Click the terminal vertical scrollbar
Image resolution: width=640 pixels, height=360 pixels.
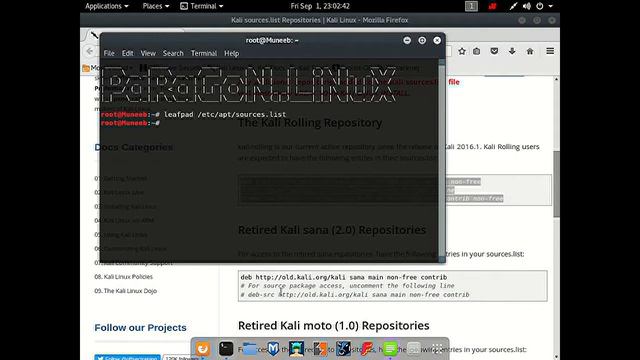pyautogui.click(x=442, y=160)
